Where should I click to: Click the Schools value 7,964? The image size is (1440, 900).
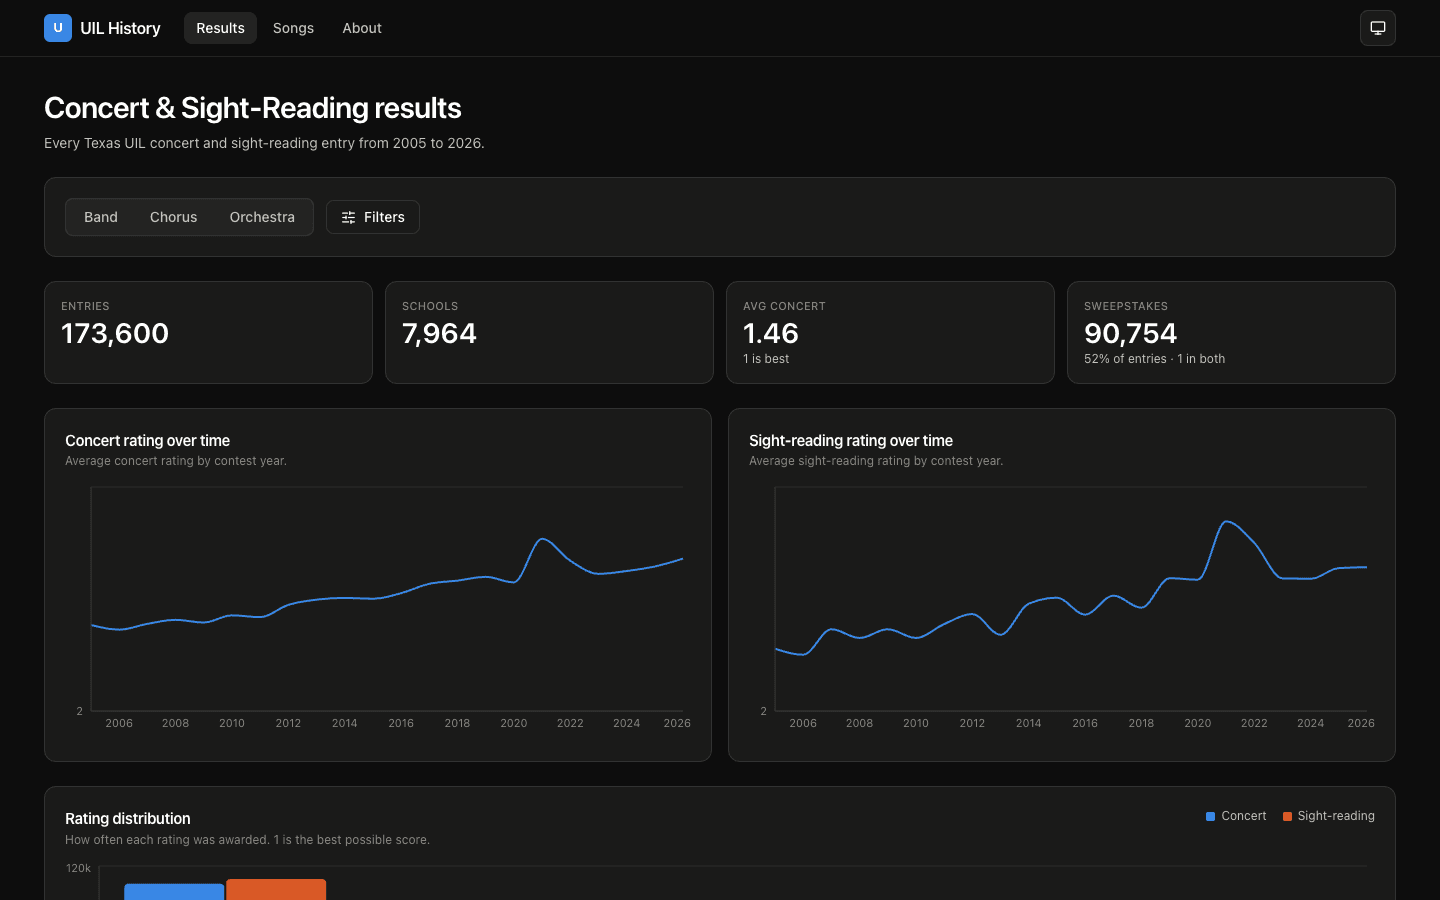click(x=439, y=333)
